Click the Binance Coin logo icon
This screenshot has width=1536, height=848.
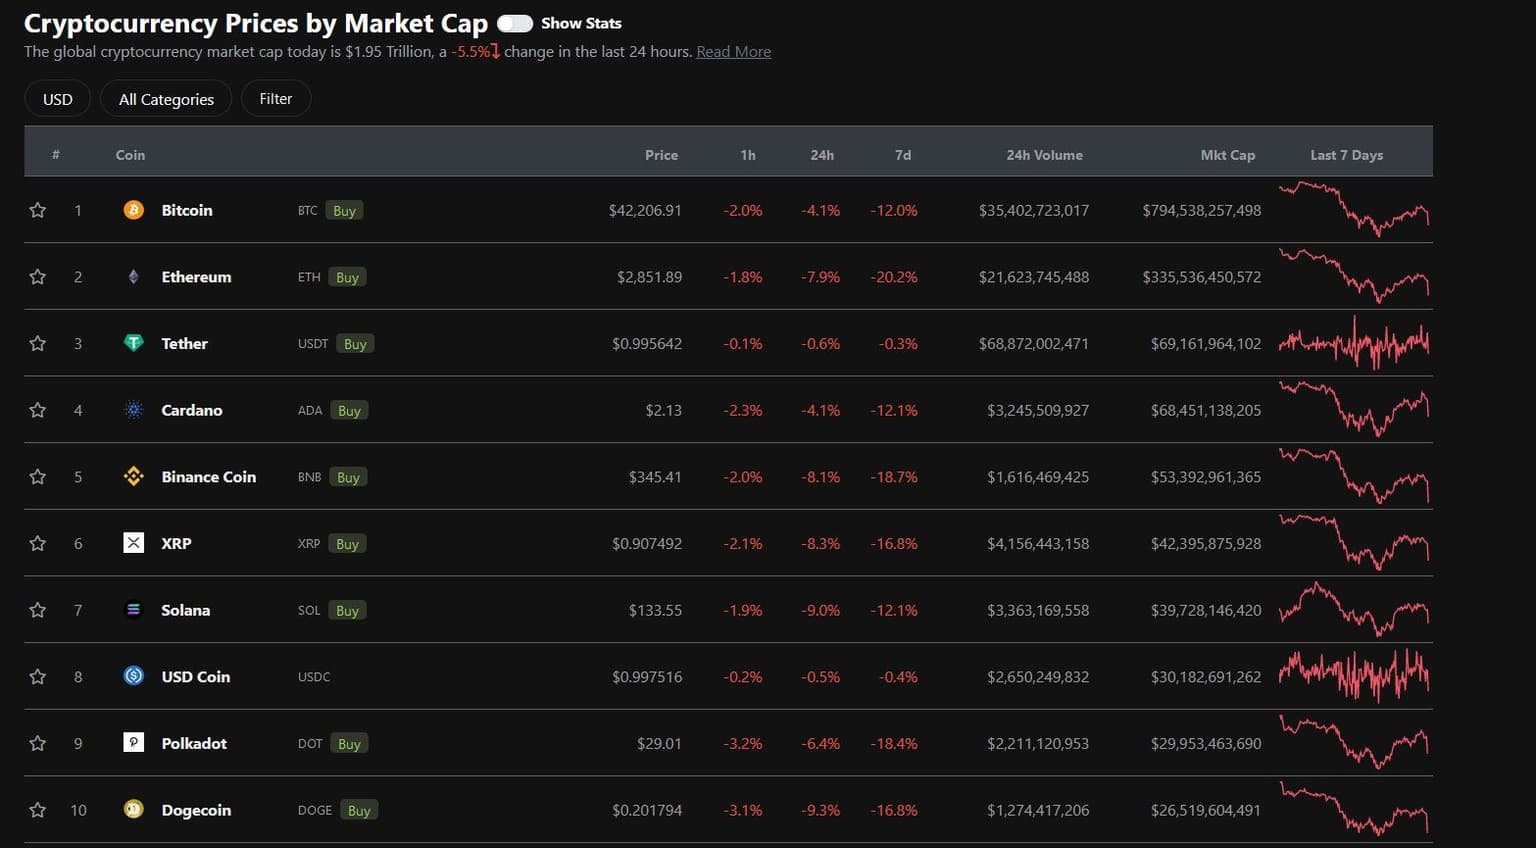133,477
